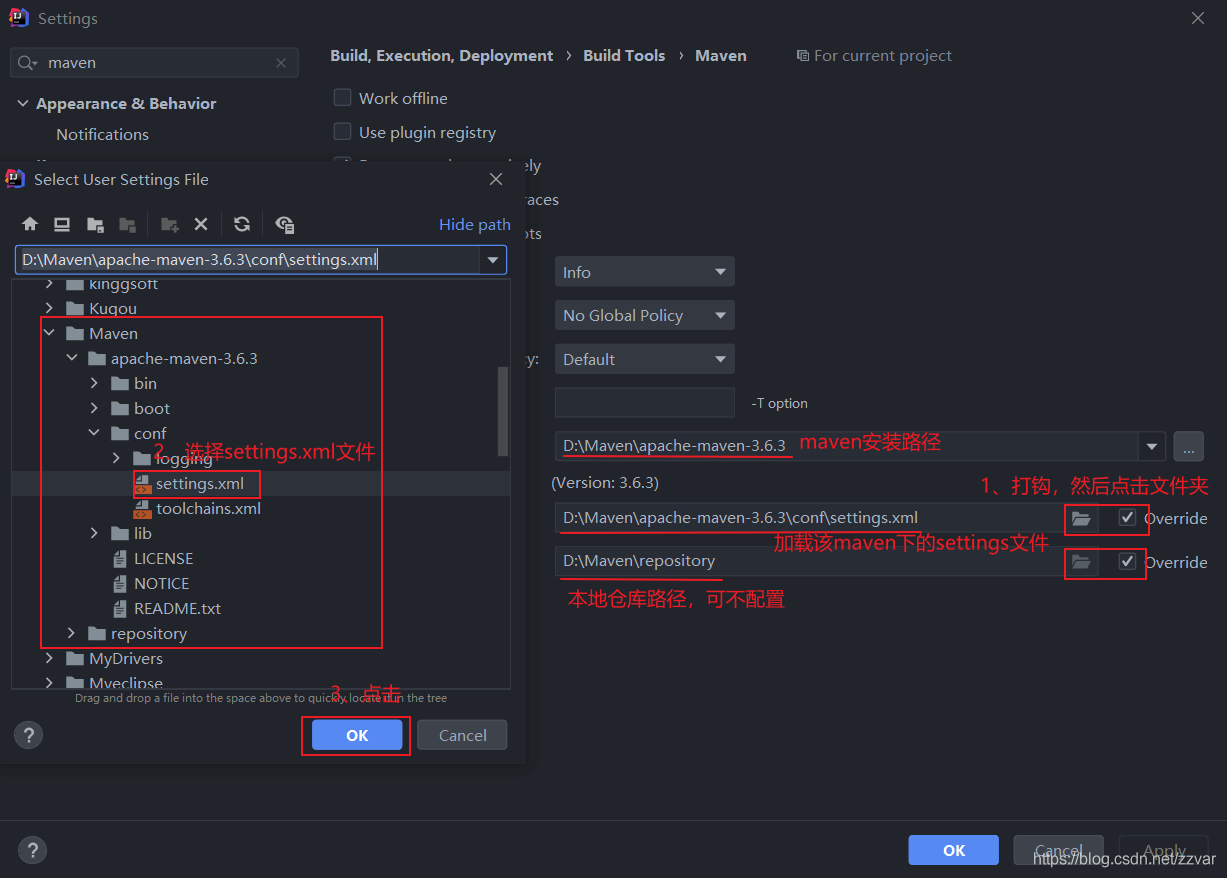Viewport: 1227px width, 878px height.
Task: Click the Maven home browse button
Action: coord(1188,446)
